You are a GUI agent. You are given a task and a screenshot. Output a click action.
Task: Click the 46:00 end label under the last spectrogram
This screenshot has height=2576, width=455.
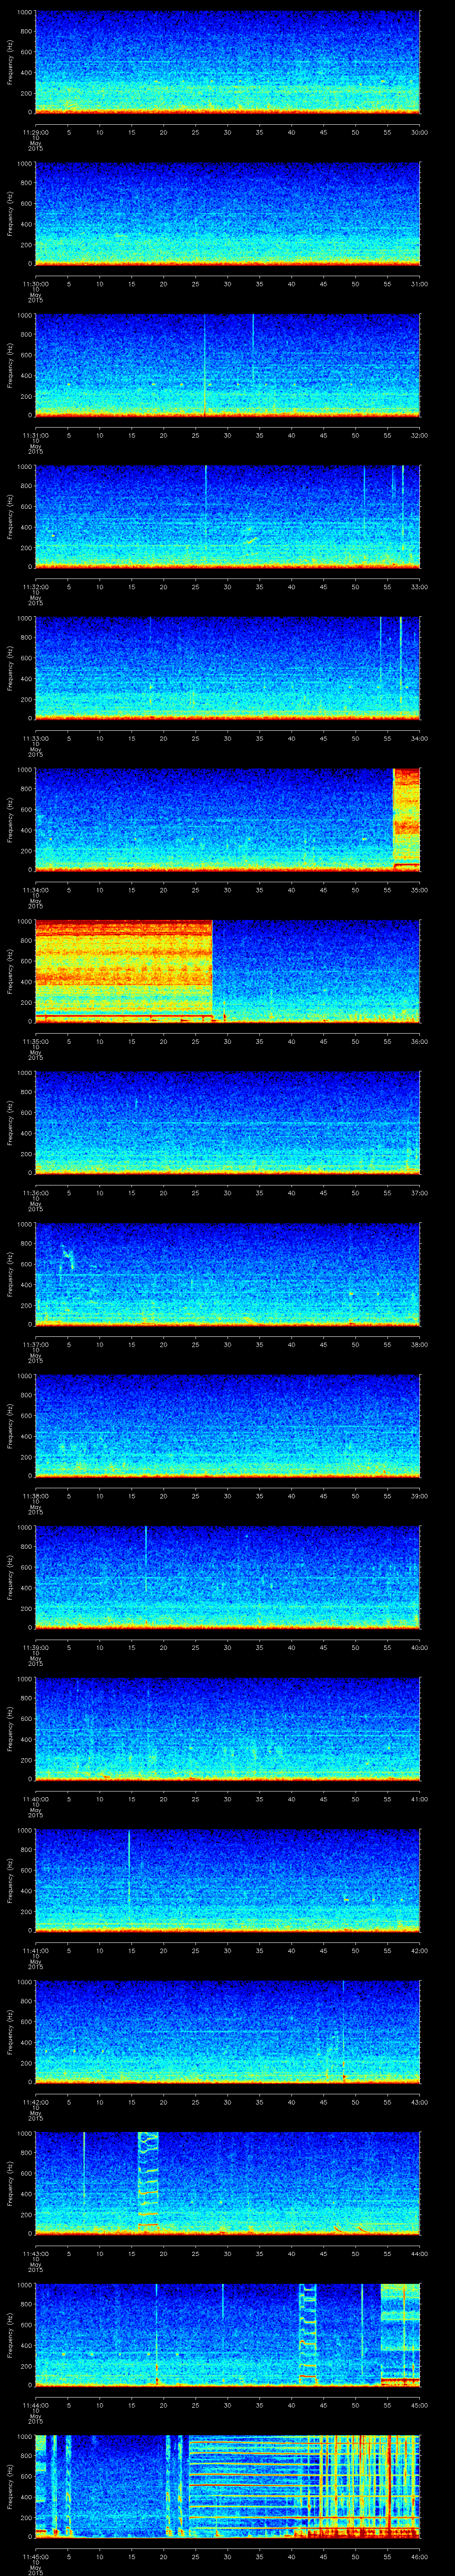pyautogui.click(x=420, y=2557)
